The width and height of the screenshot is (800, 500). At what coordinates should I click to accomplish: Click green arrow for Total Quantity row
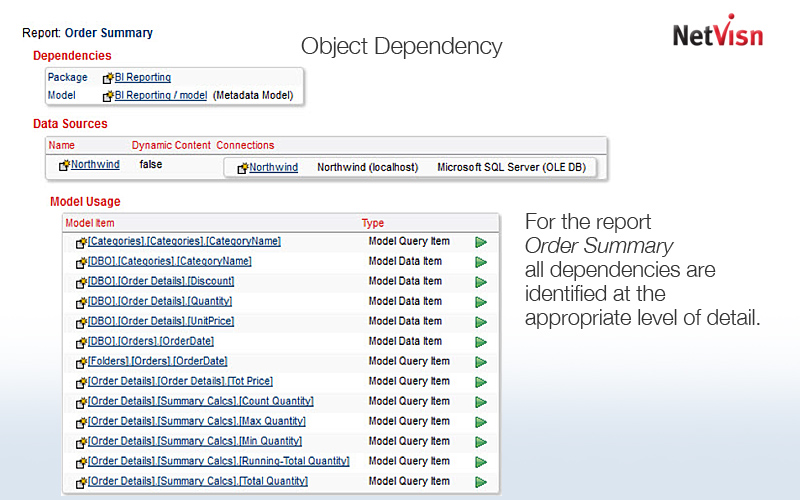click(481, 482)
